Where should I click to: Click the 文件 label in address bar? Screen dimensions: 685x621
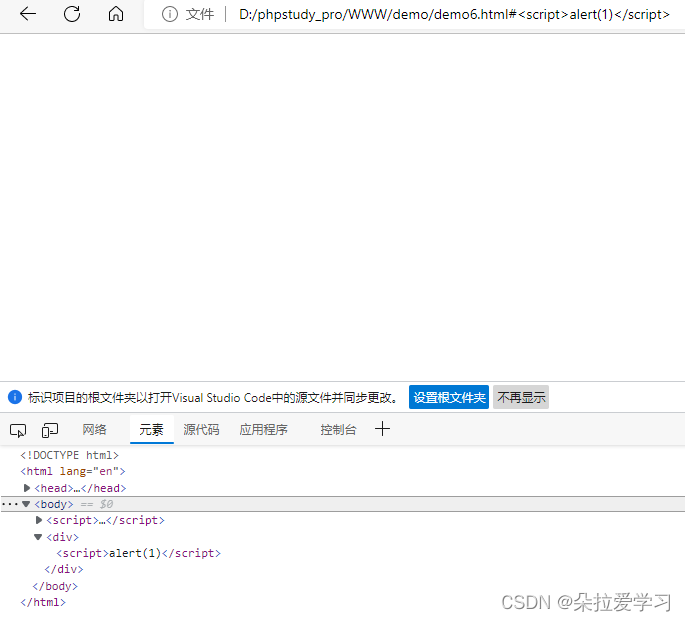coord(200,14)
